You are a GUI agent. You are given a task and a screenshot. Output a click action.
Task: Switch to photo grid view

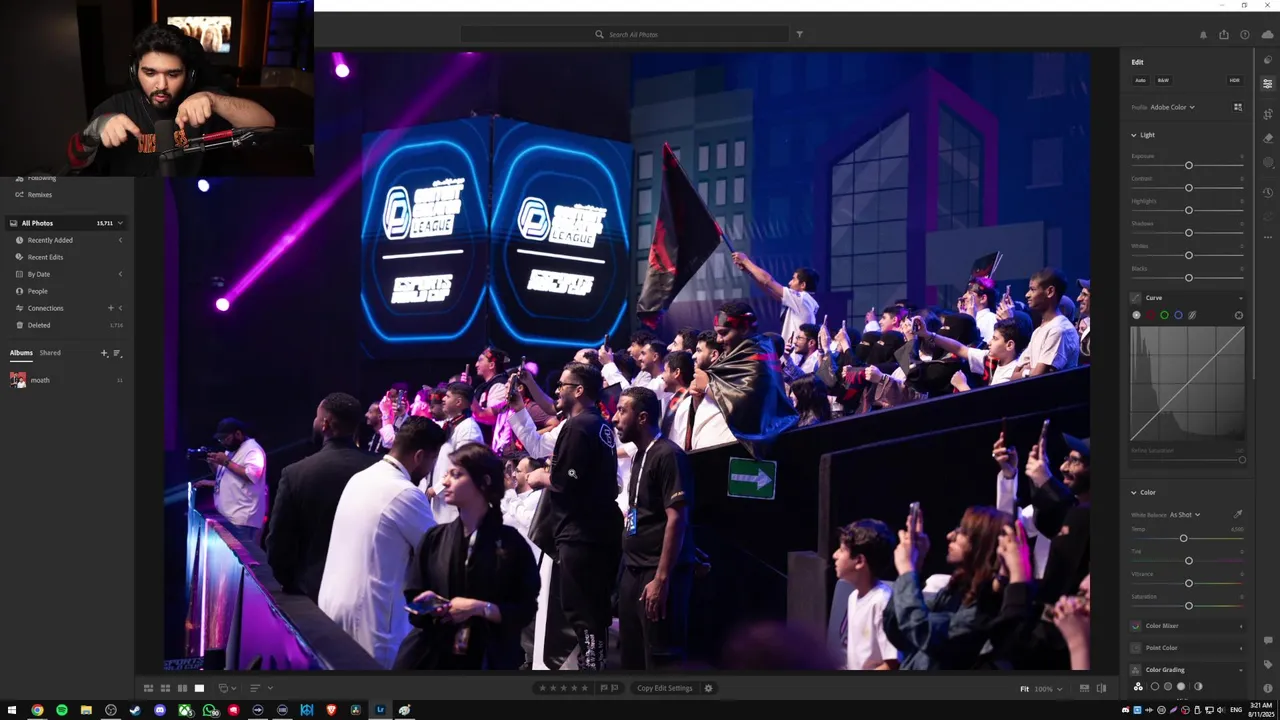click(x=148, y=688)
